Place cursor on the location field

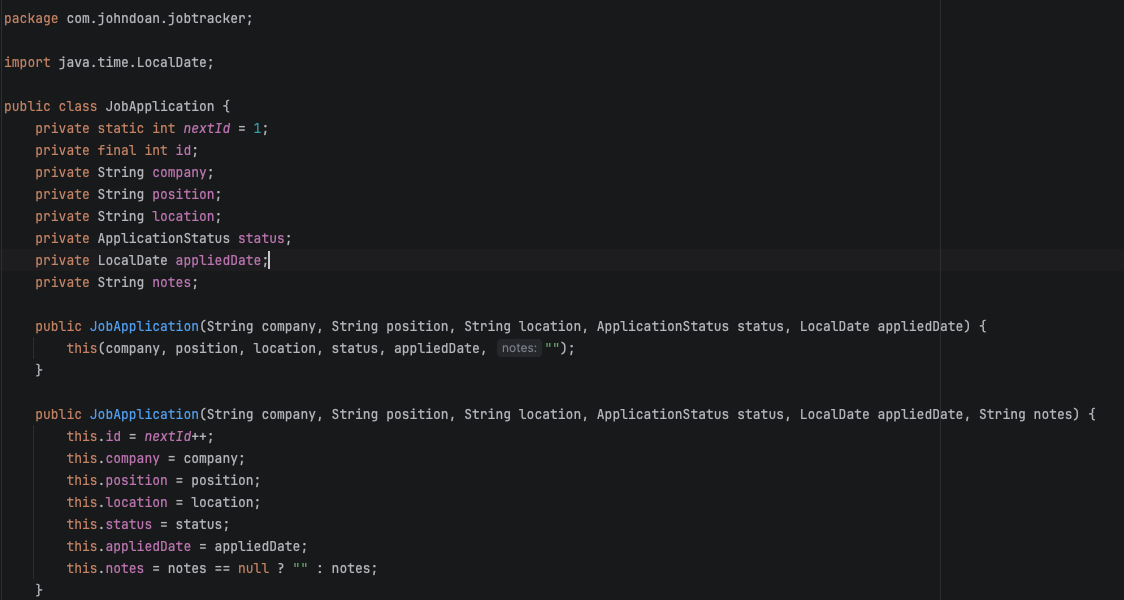point(183,216)
